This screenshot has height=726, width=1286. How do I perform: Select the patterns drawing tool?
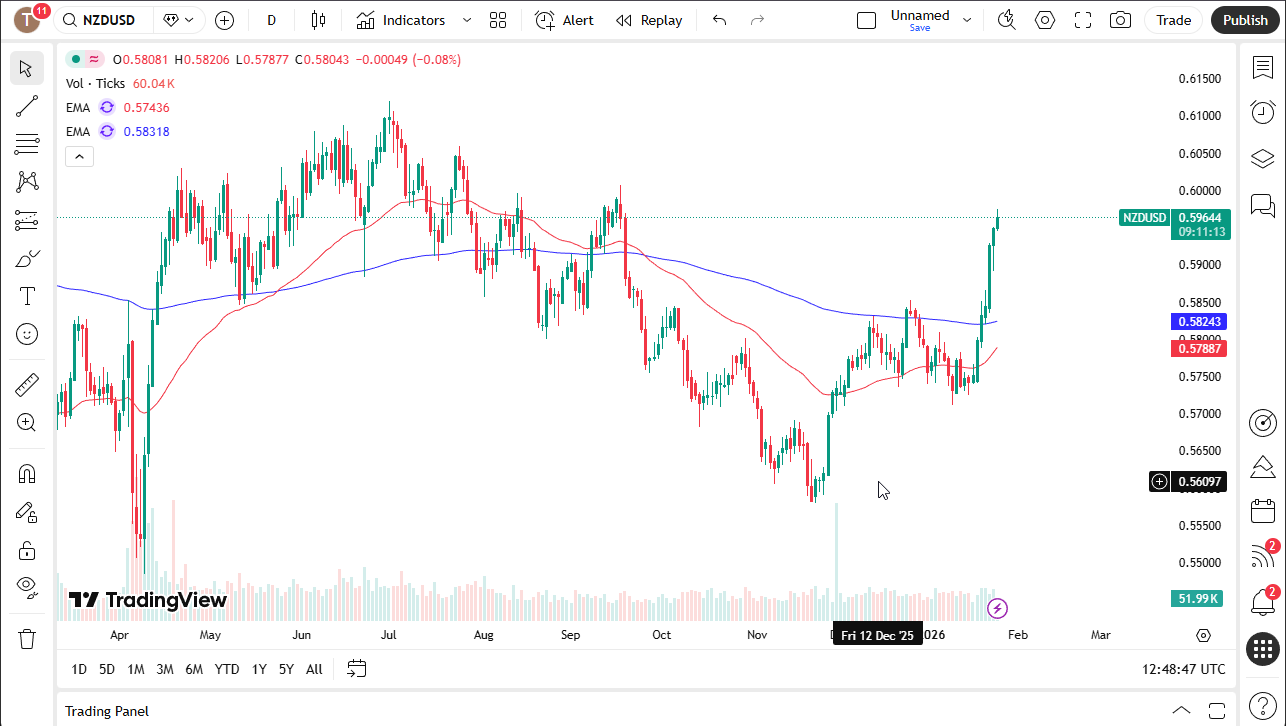(x=27, y=182)
